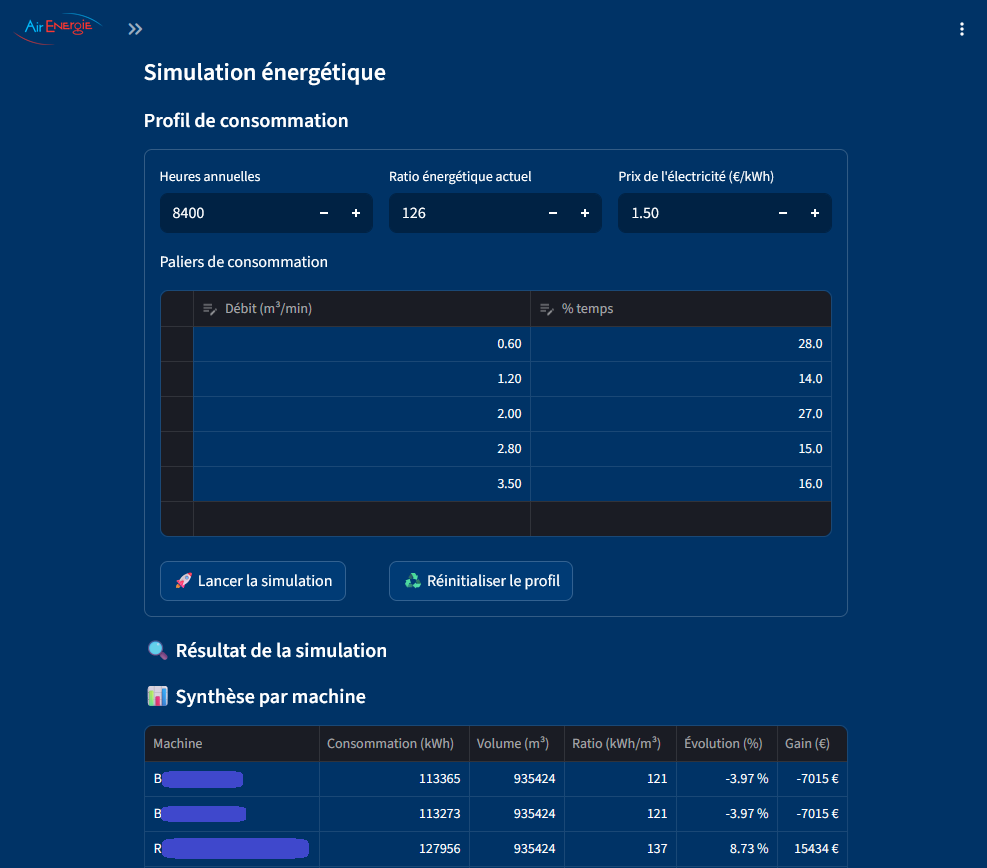Image resolution: width=987 pixels, height=868 pixels.
Task: Select the Débit cell 2.00
Action: 362,414
